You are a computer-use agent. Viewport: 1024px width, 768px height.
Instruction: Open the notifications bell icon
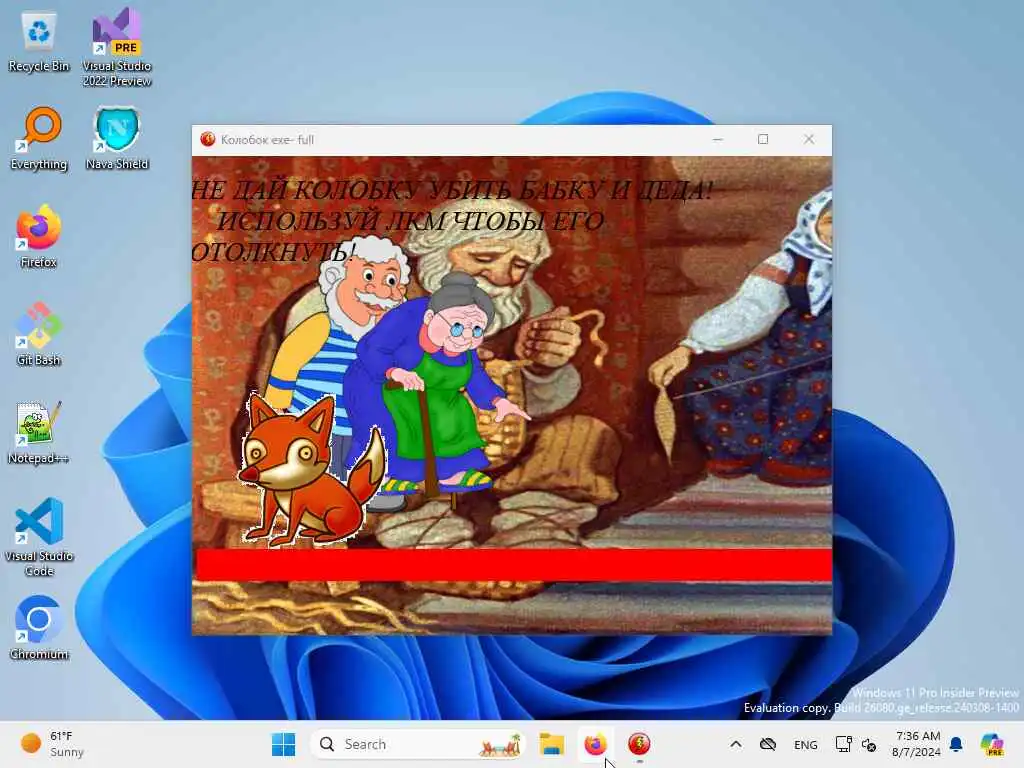coord(956,744)
